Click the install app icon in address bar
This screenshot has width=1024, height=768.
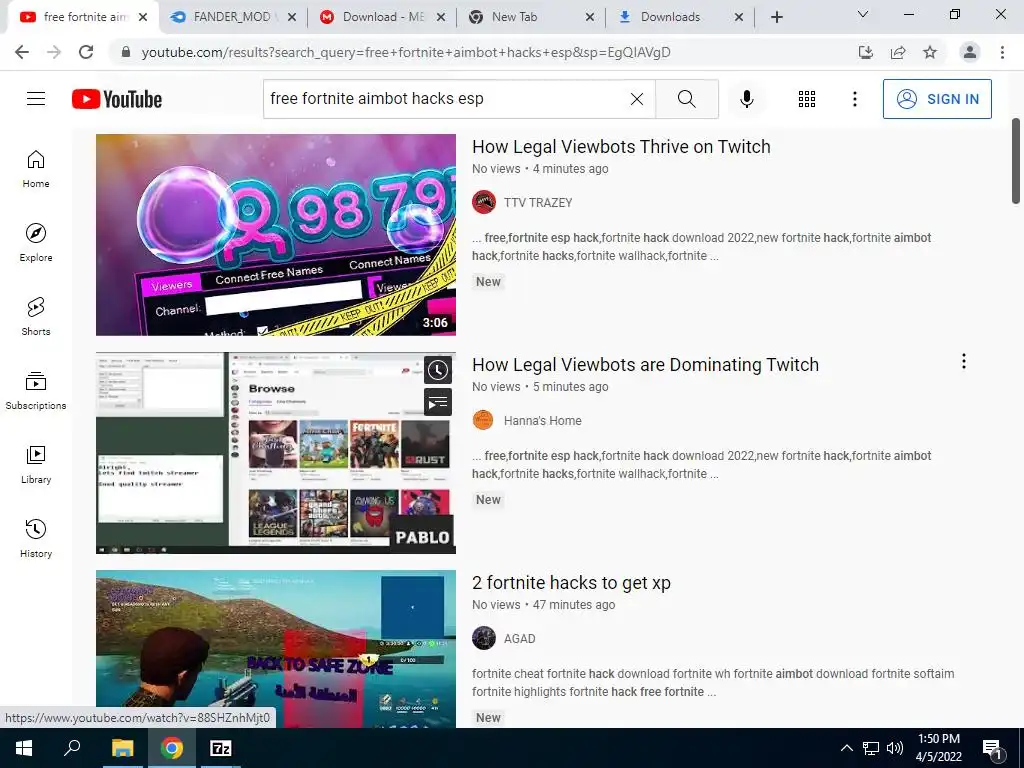(866, 52)
